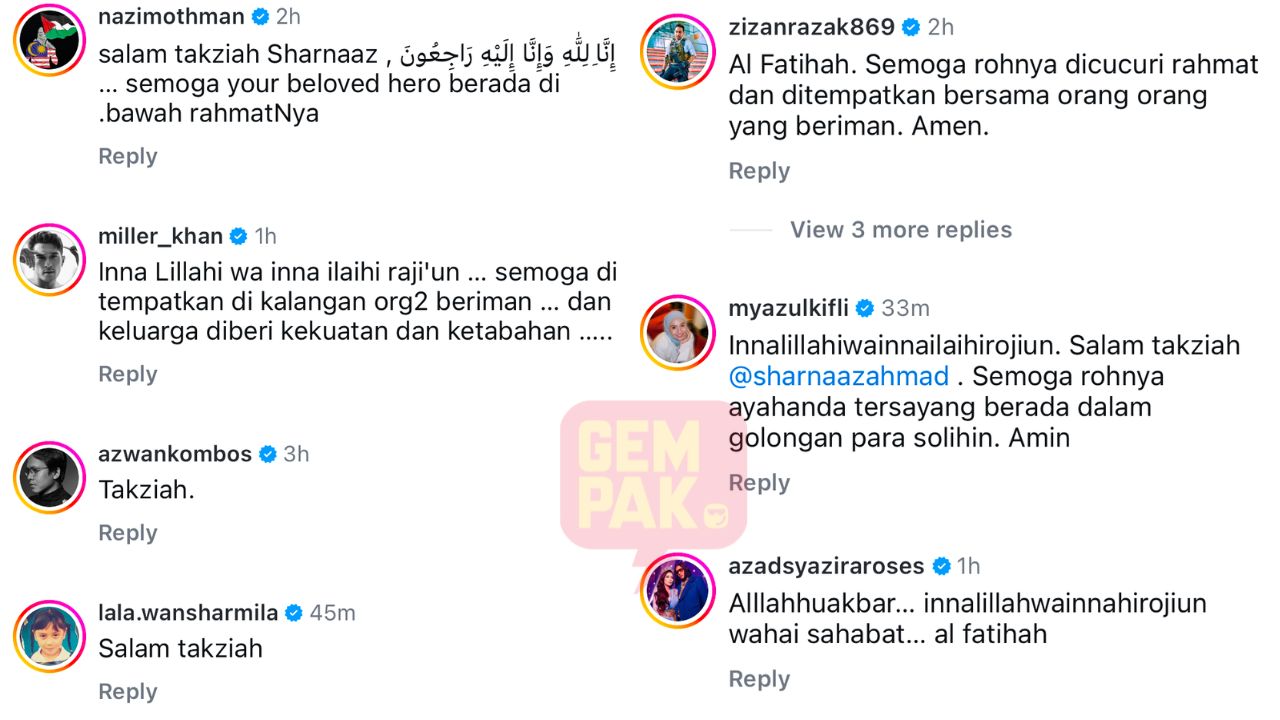1280x720 pixels.
Task: Open myazulkifli's profile avatar
Action: [679, 331]
